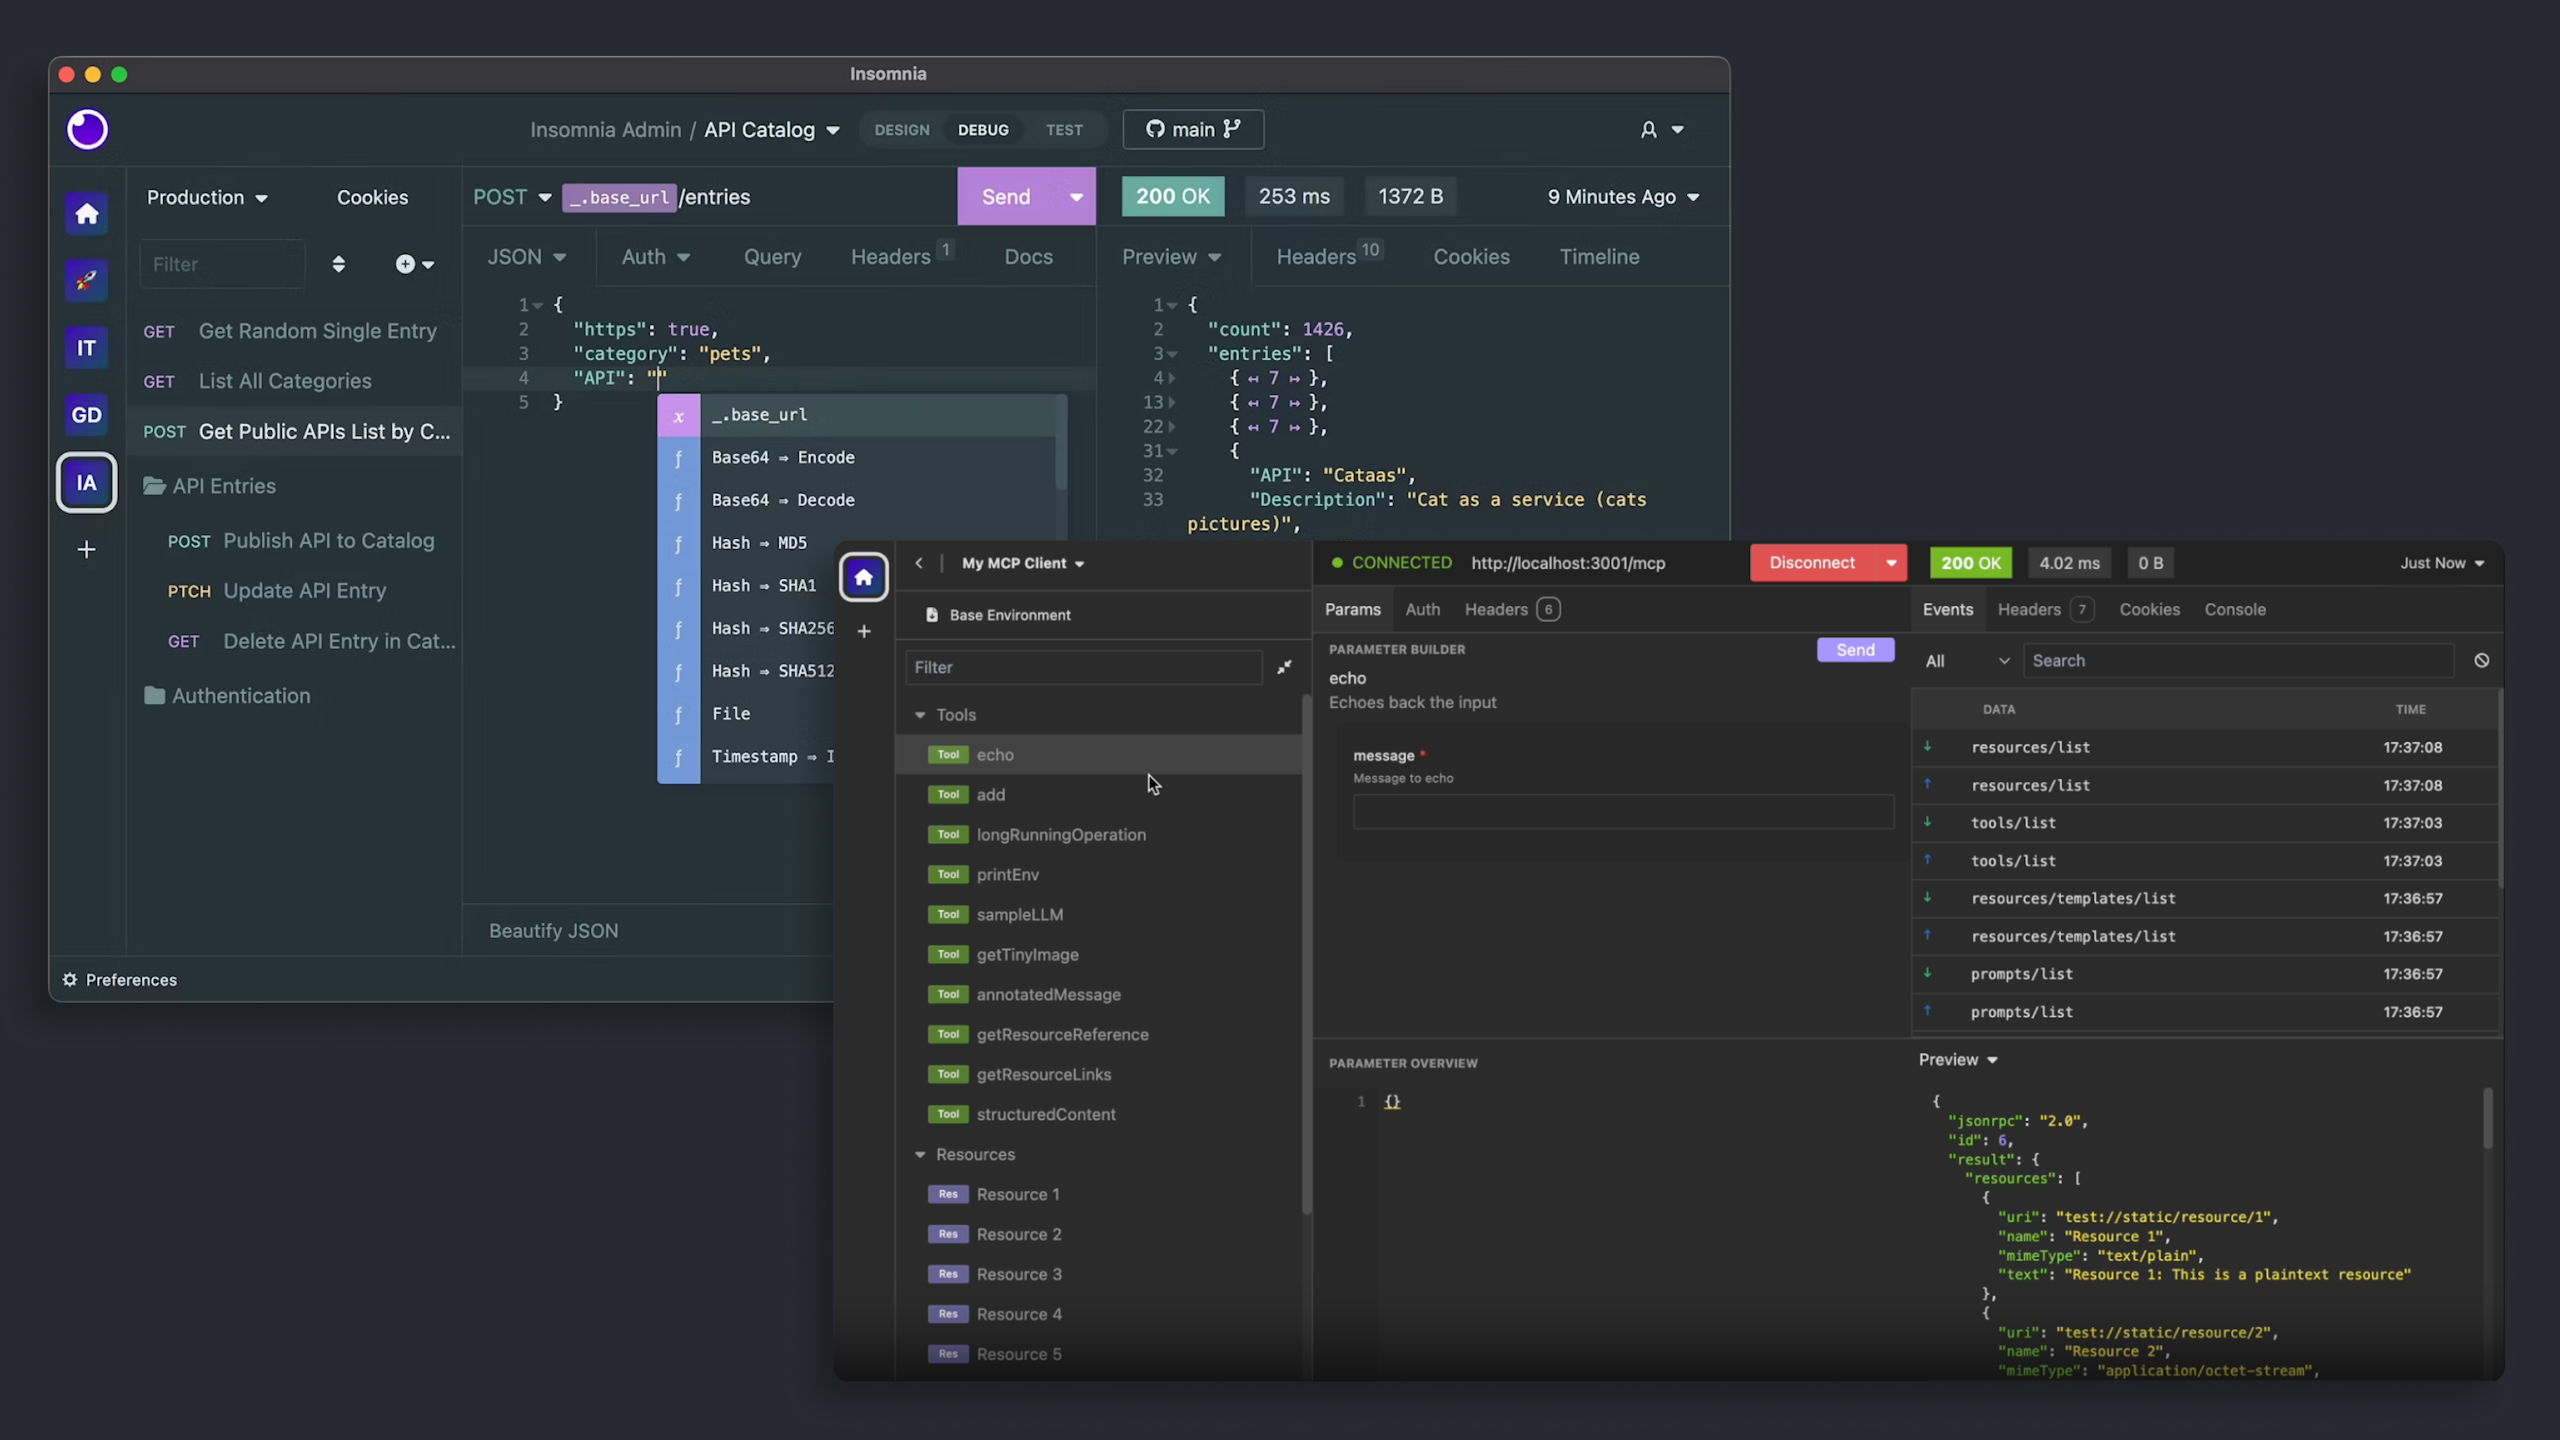This screenshot has height=1440, width=2560.
Task: Open the POST method dropdown
Action: tap(512, 197)
